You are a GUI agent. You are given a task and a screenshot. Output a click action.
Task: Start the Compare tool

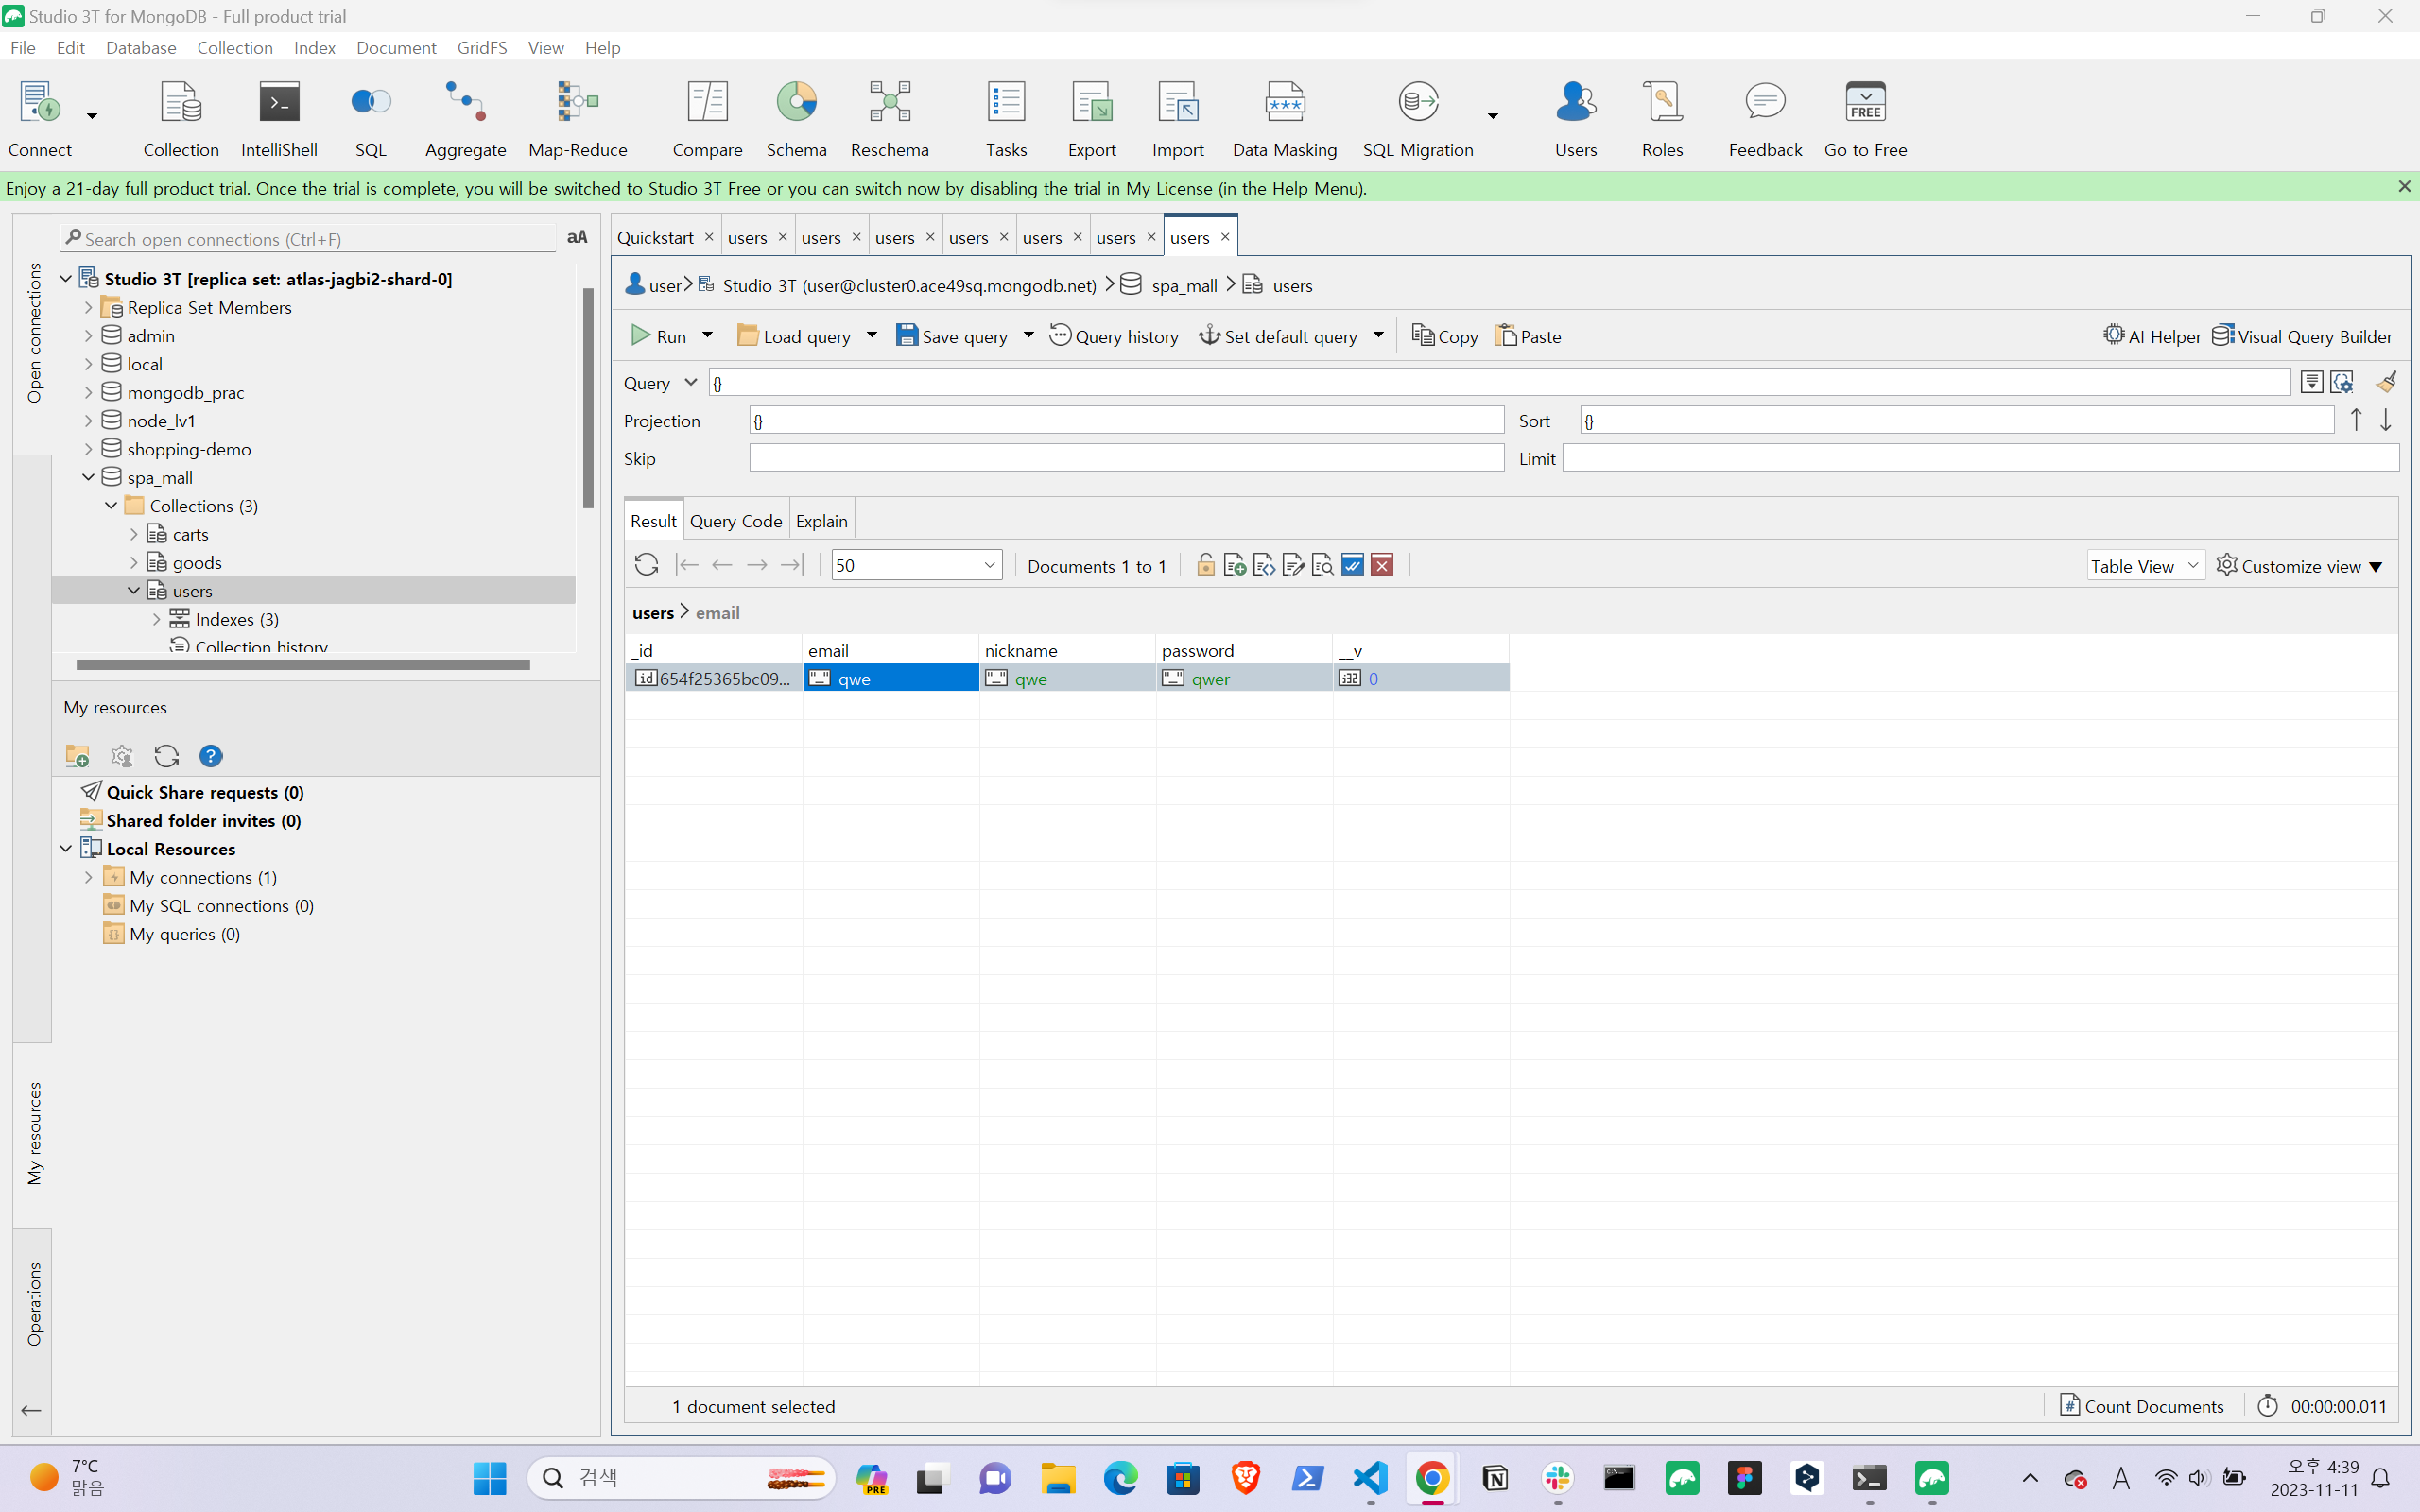point(707,118)
